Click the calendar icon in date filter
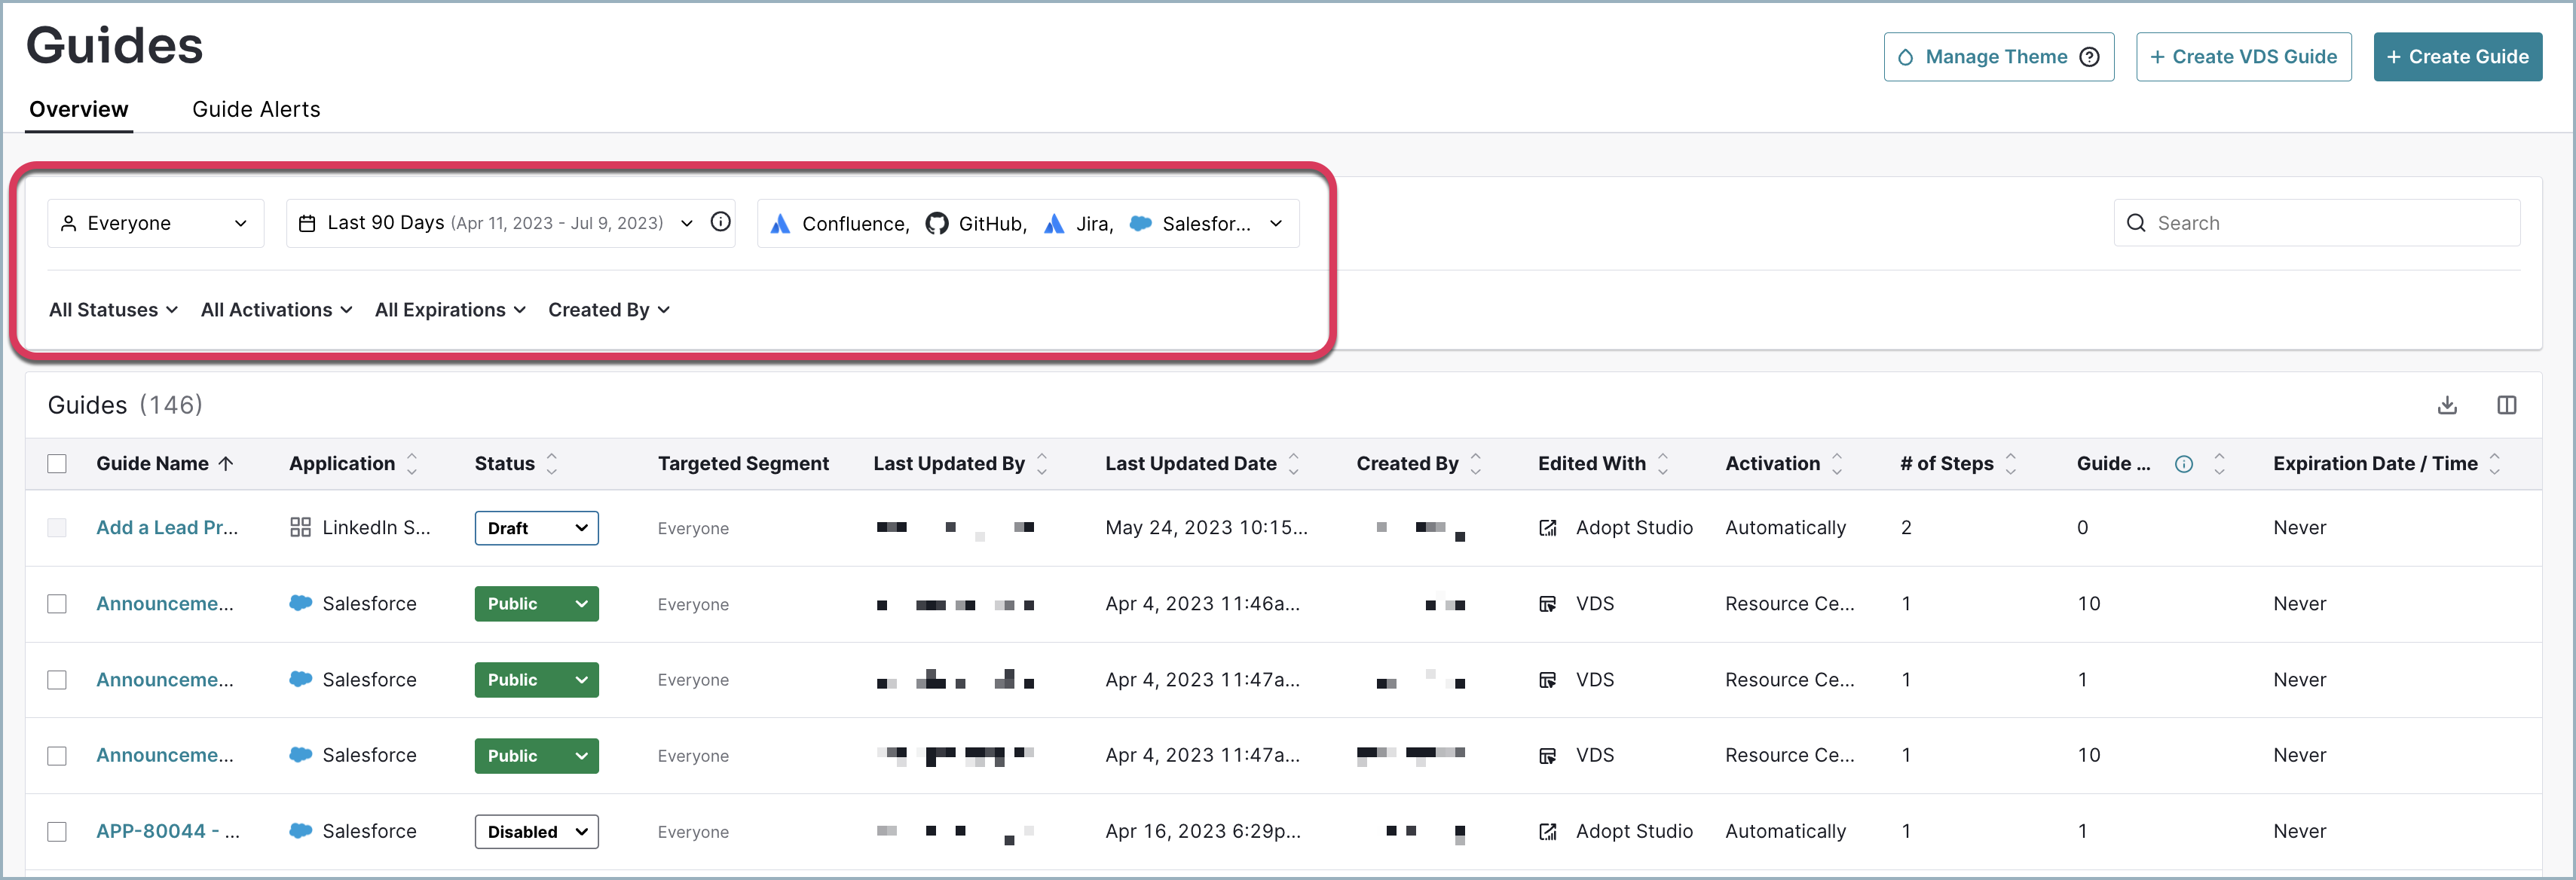The image size is (2576, 880). point(308,224)
